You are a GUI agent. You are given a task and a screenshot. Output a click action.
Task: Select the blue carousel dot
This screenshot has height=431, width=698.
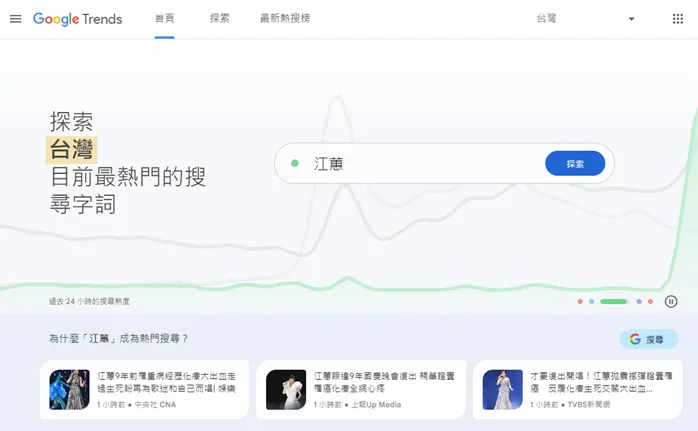pos(591,301)
